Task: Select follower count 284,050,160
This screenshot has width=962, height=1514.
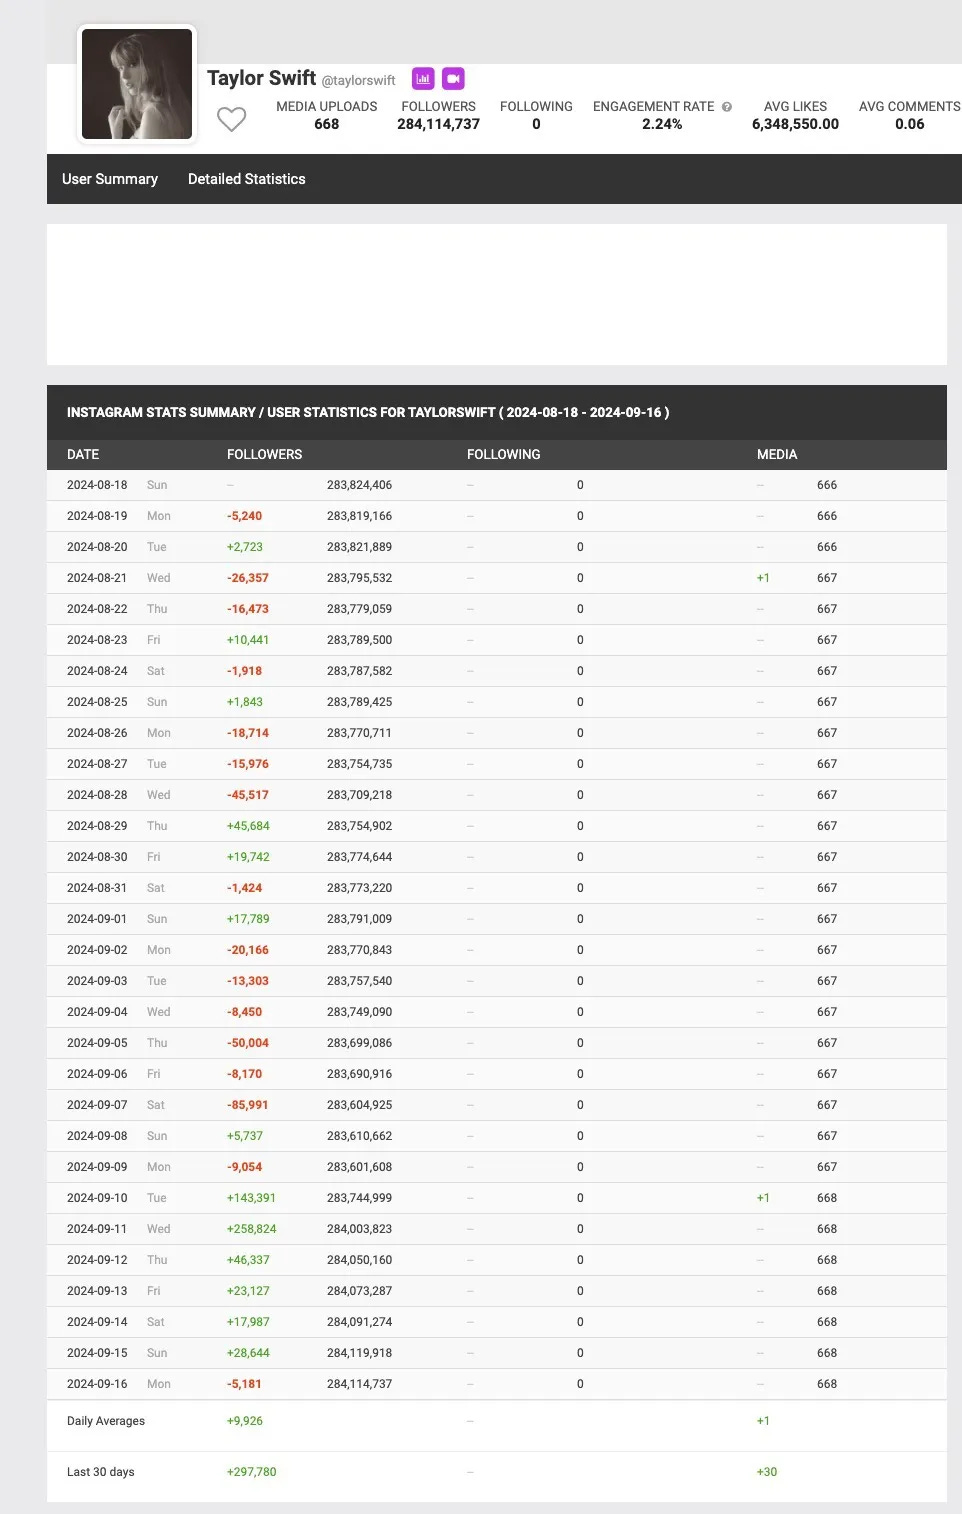Action: point(359,1260)
